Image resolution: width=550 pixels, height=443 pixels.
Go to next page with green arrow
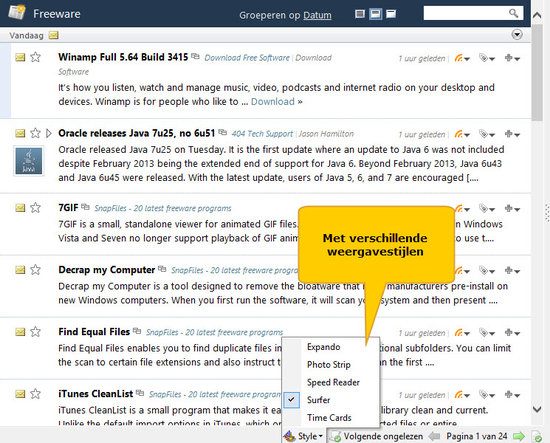[x=519, y=436]
